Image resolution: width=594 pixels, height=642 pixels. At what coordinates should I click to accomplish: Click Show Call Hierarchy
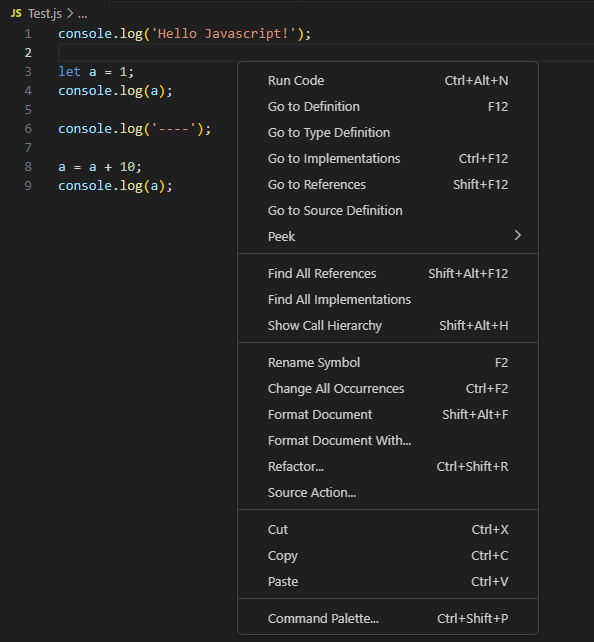tap(388, 326)
